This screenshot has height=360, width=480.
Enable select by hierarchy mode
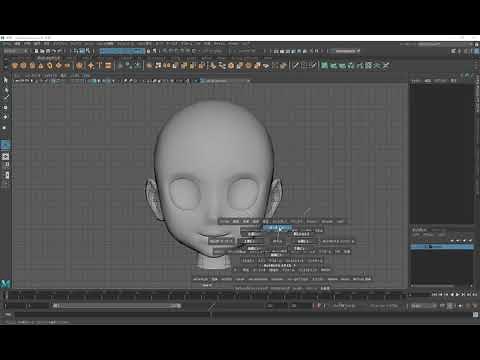point(76,51)
